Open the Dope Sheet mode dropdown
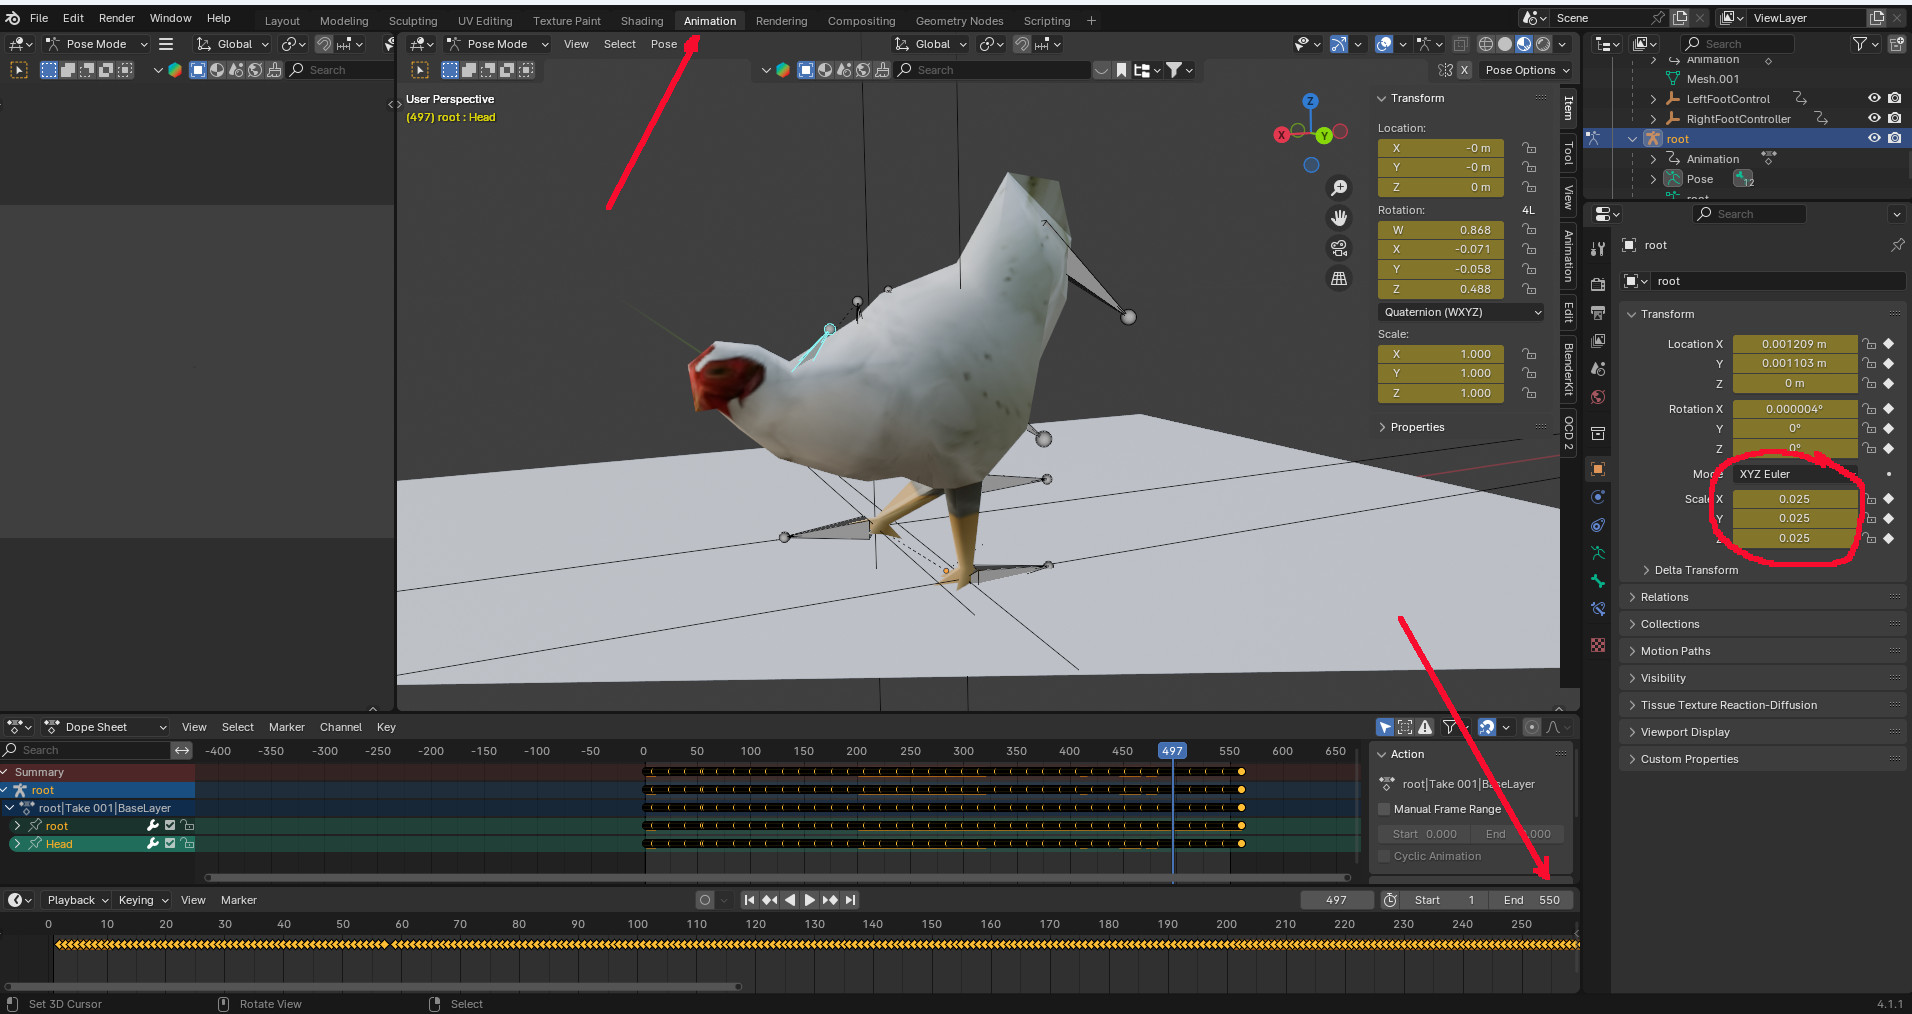 click(x=106, y=727)
